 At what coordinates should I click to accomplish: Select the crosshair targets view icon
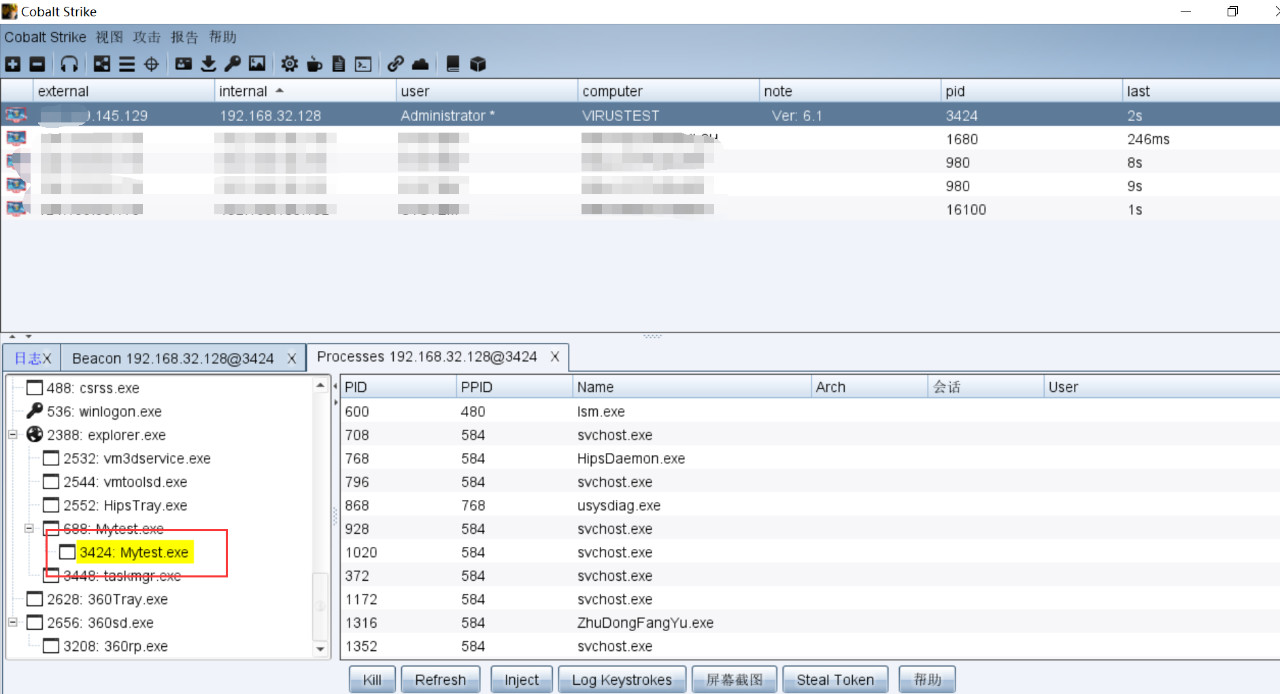[152, 64]
